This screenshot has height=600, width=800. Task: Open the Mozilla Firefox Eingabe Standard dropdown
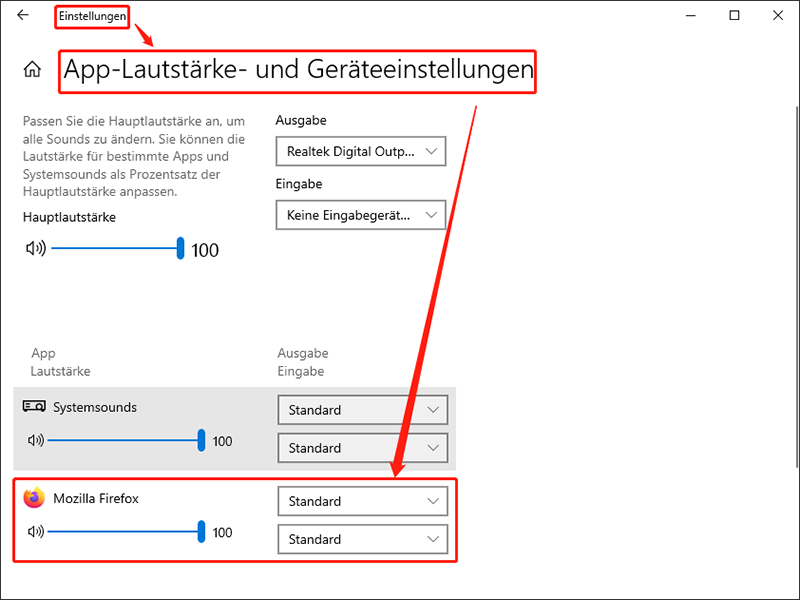362,539
